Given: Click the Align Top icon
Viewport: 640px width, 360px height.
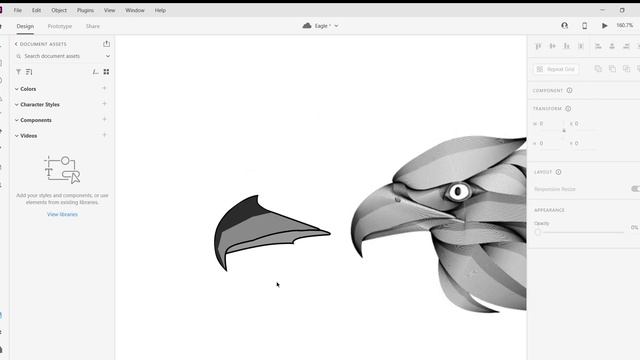Looking at the screenshot, I should [x=538, y=46].
